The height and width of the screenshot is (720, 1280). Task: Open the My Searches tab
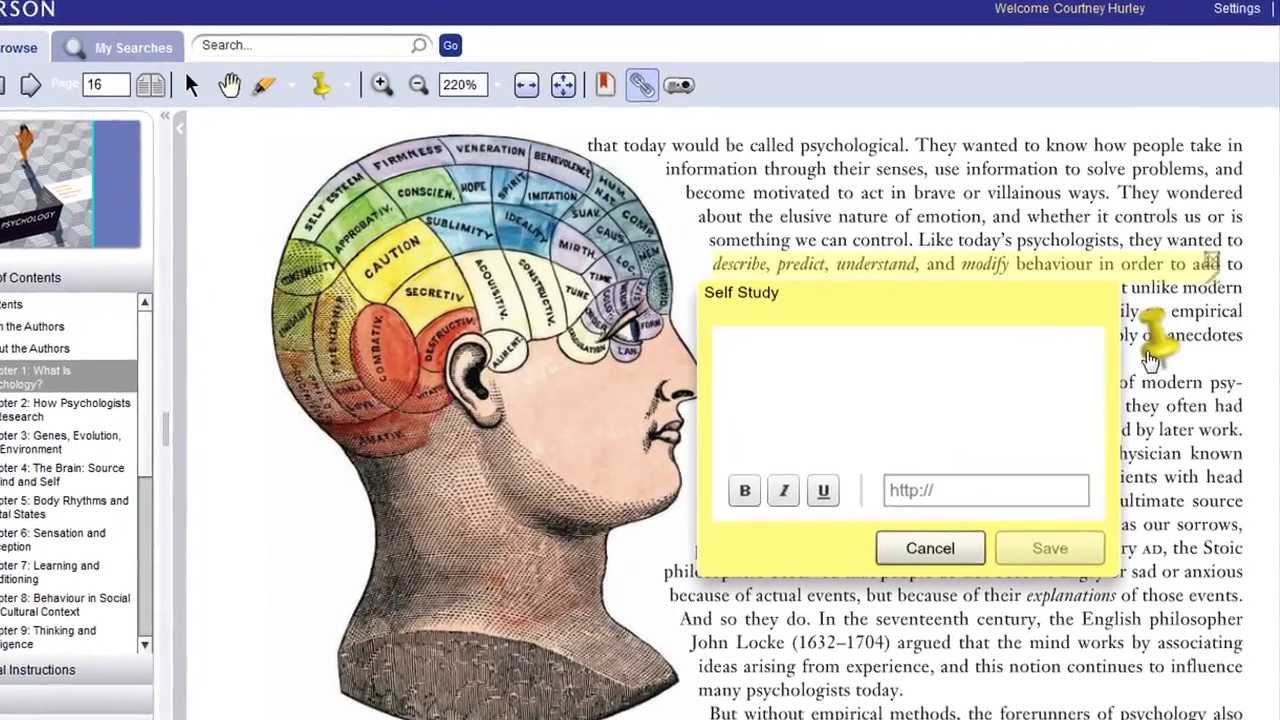[119, 48]
